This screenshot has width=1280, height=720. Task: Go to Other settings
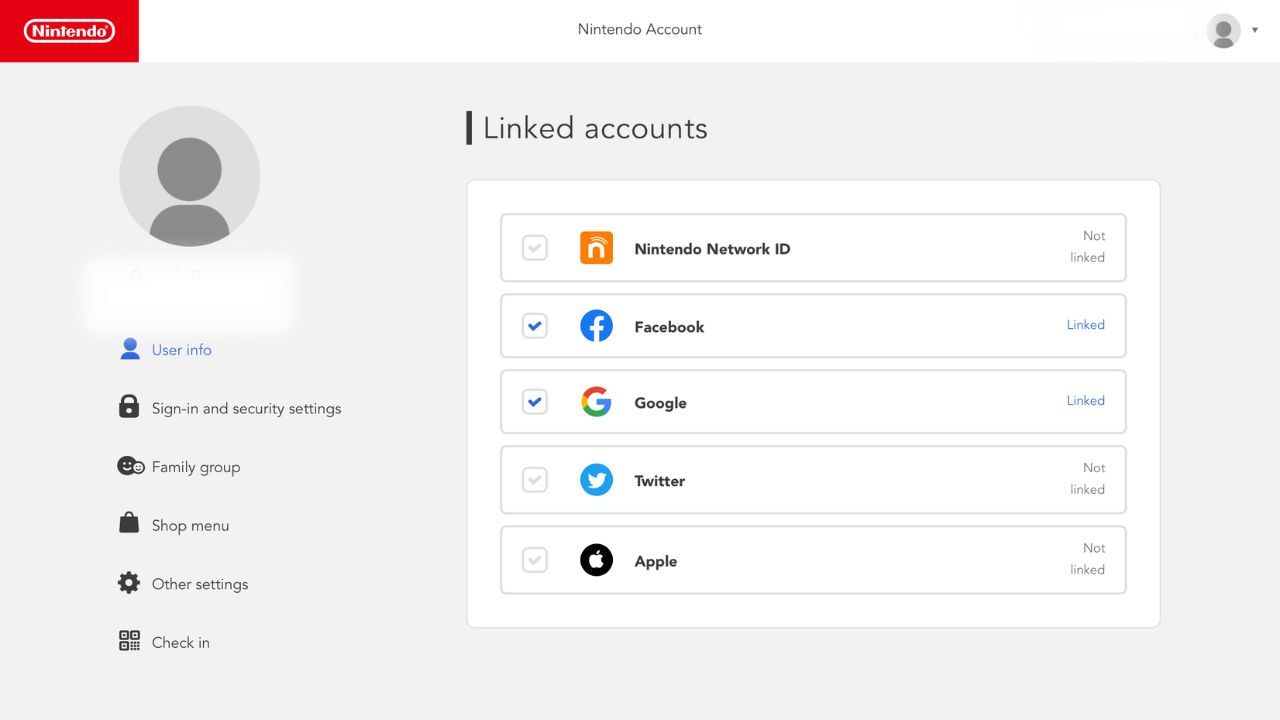pyautogui.click(x=199, y=584)
